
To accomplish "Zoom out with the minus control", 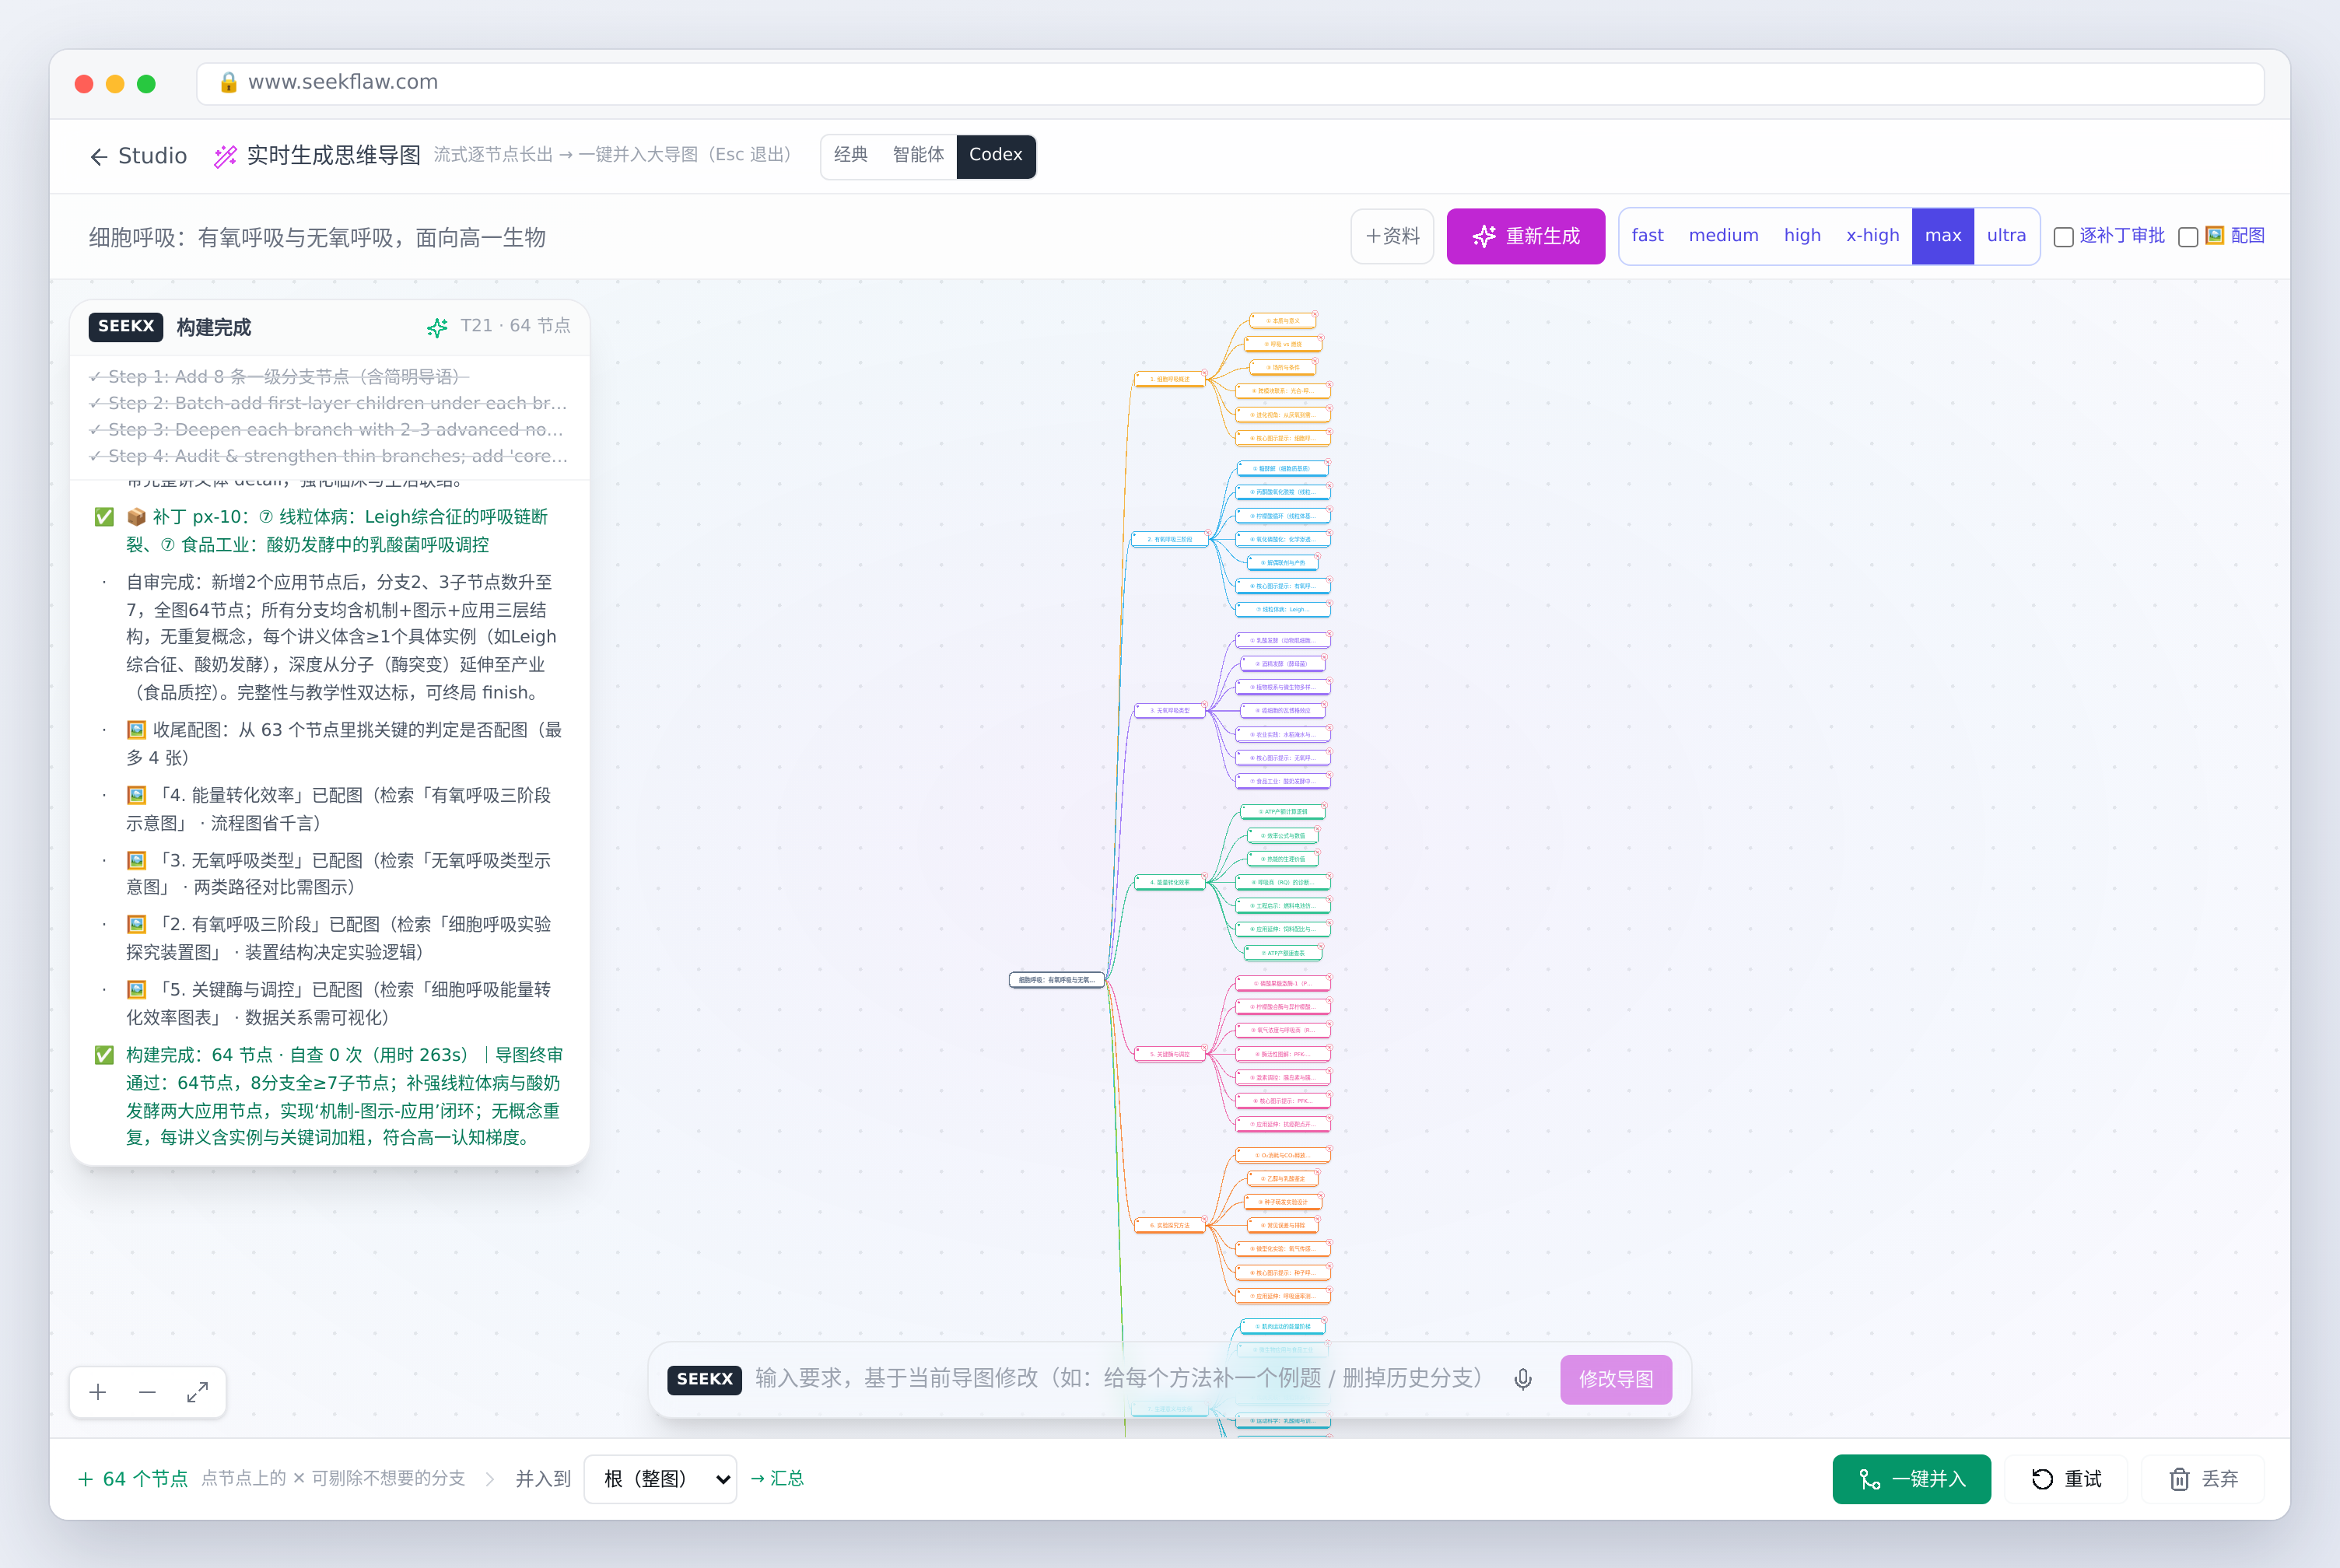I will 147,1392.
